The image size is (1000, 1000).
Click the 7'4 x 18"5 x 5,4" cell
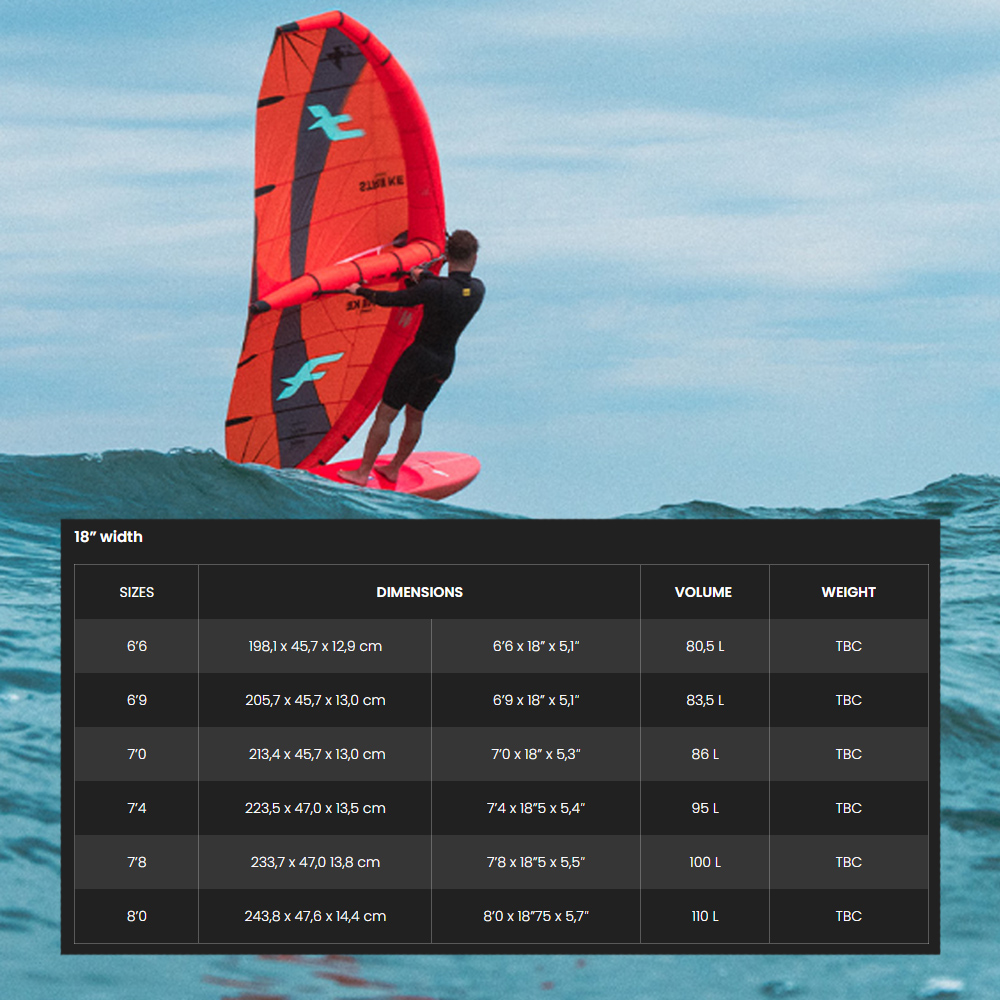536,808
